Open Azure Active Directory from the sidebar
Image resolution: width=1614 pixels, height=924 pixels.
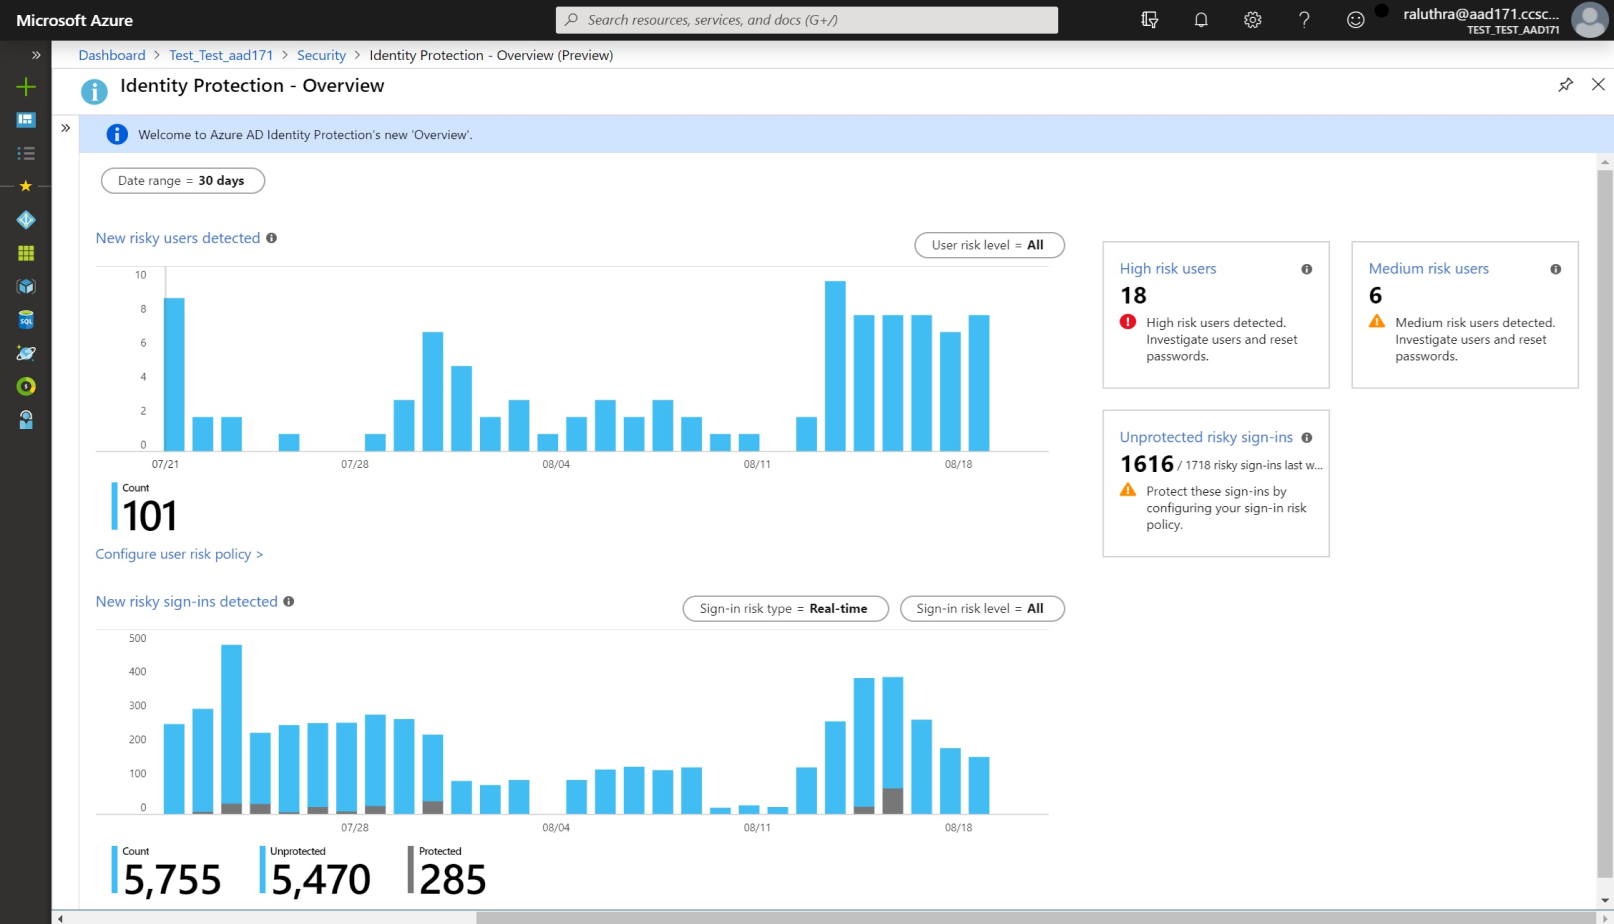[26, 220]
